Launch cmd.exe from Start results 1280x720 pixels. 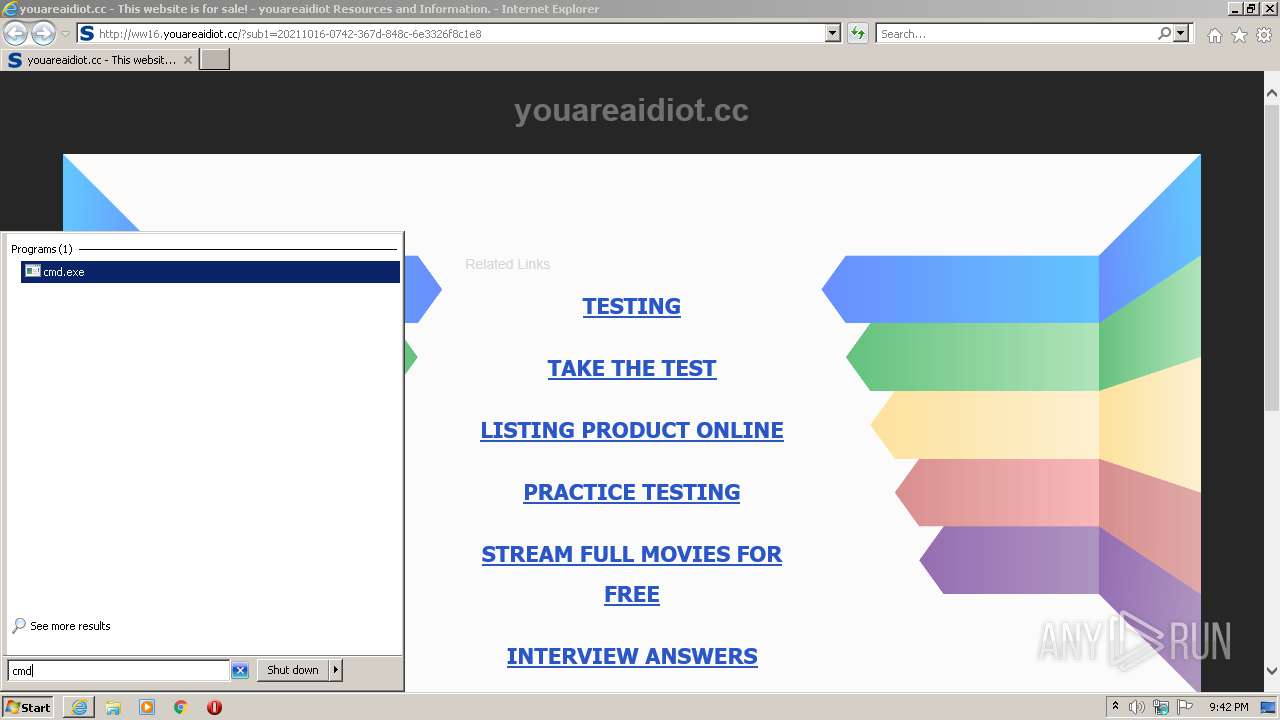coord(210,272)
